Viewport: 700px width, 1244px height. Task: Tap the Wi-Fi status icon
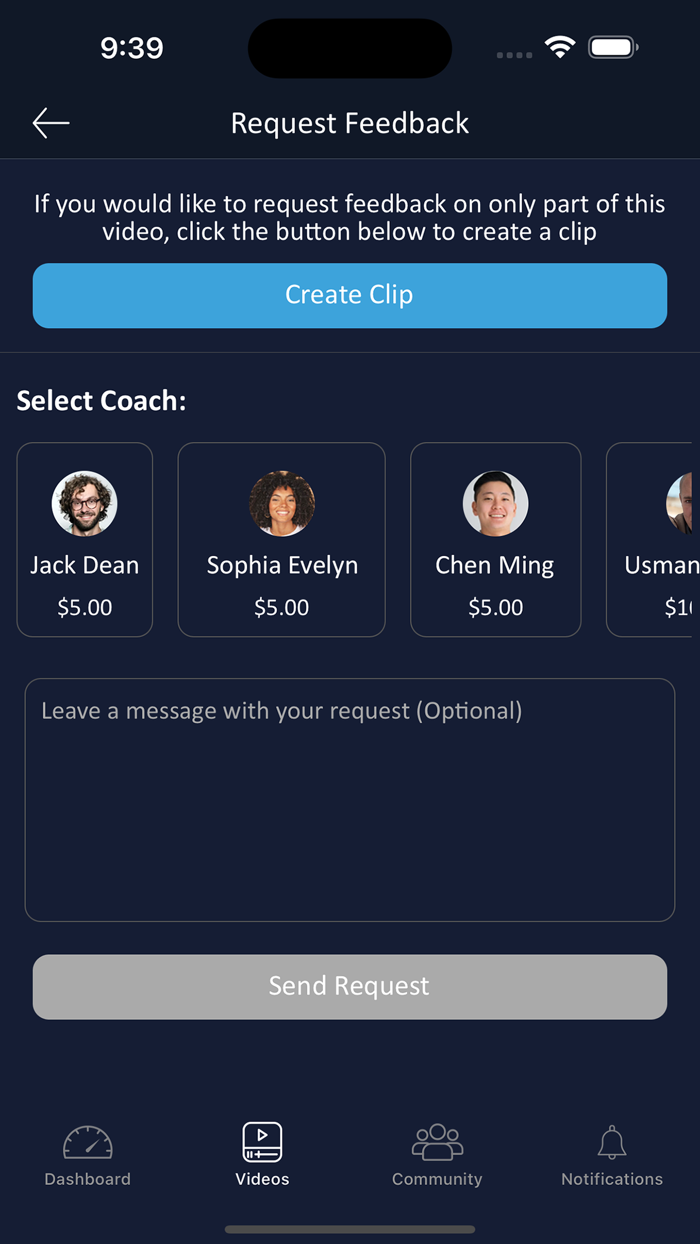[x=560, y=46]
